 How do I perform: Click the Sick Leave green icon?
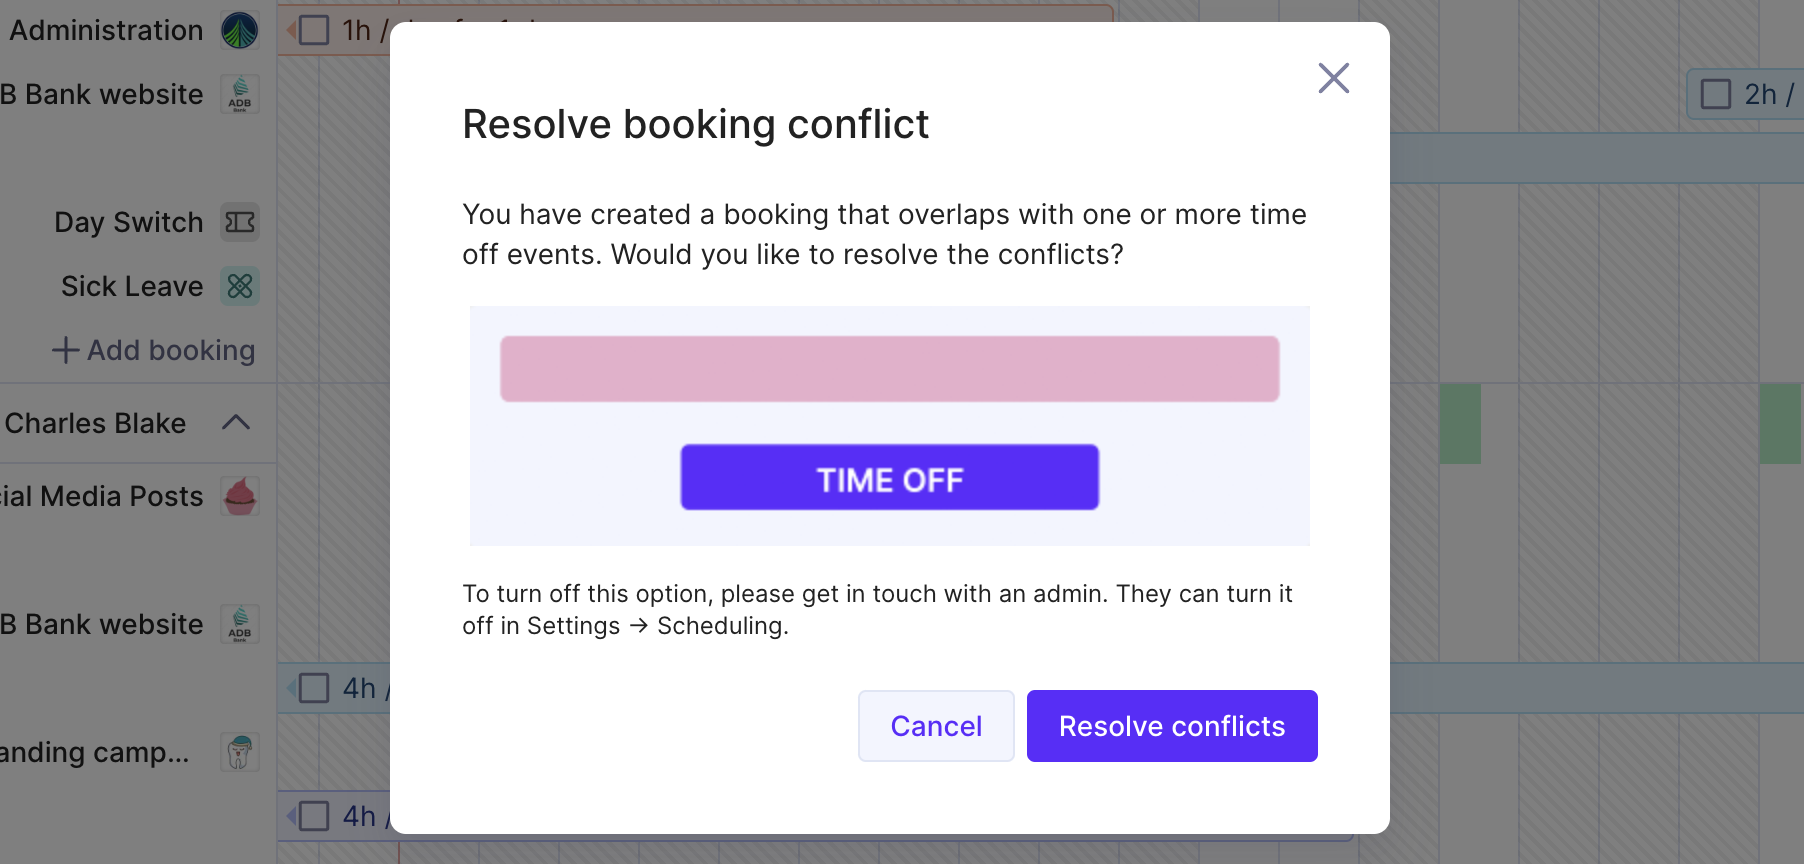tap(240, 286)
